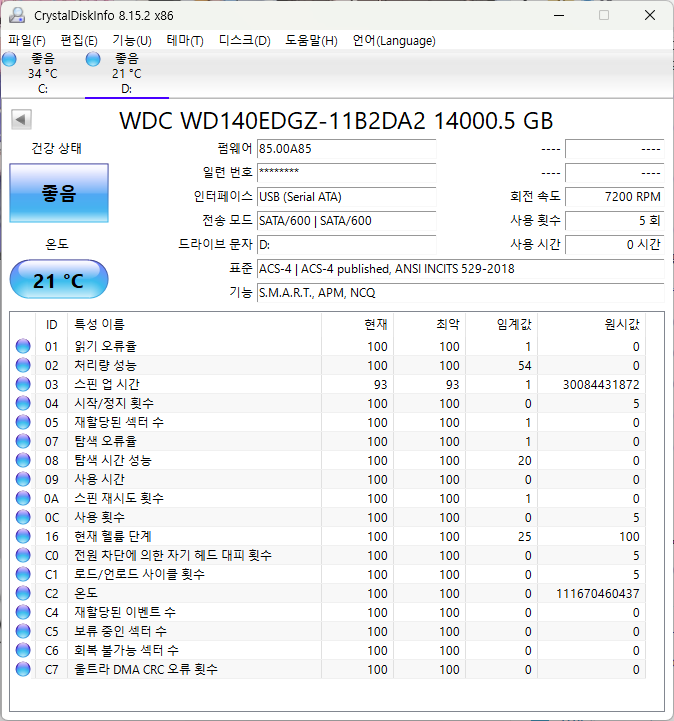Click the power on hours field 0 시간

614,245
